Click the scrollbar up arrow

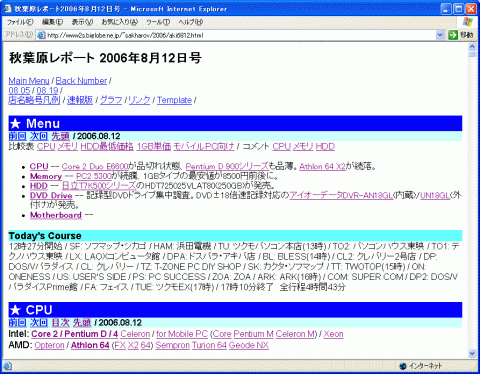click(x=472, y=47)
